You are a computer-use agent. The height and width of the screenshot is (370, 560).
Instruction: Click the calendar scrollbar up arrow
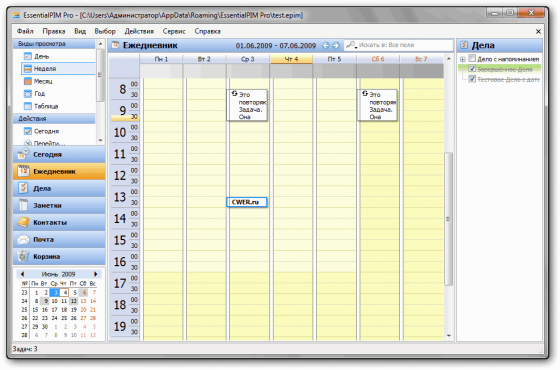point(449,59)
